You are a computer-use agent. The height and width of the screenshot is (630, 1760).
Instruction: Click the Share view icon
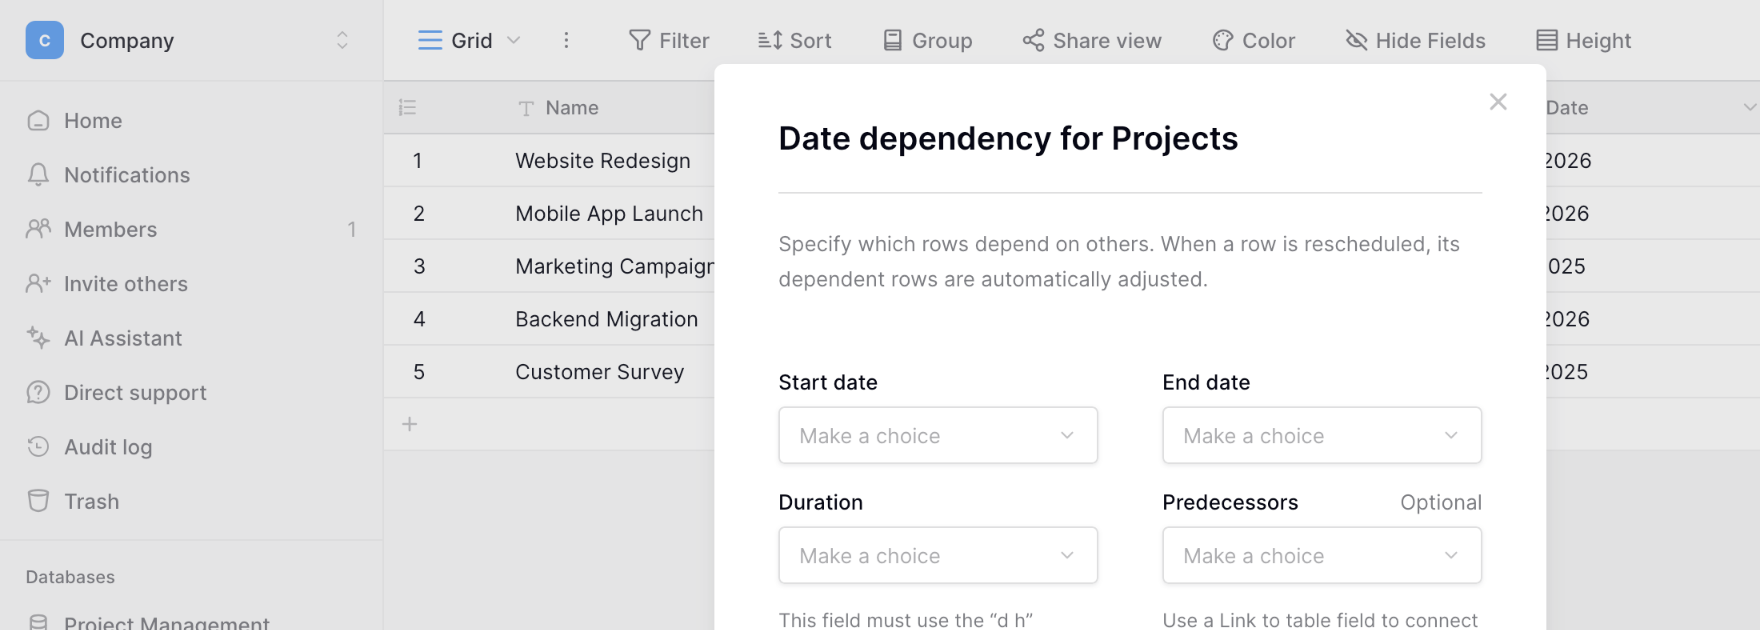click(x=1033, y=41)
